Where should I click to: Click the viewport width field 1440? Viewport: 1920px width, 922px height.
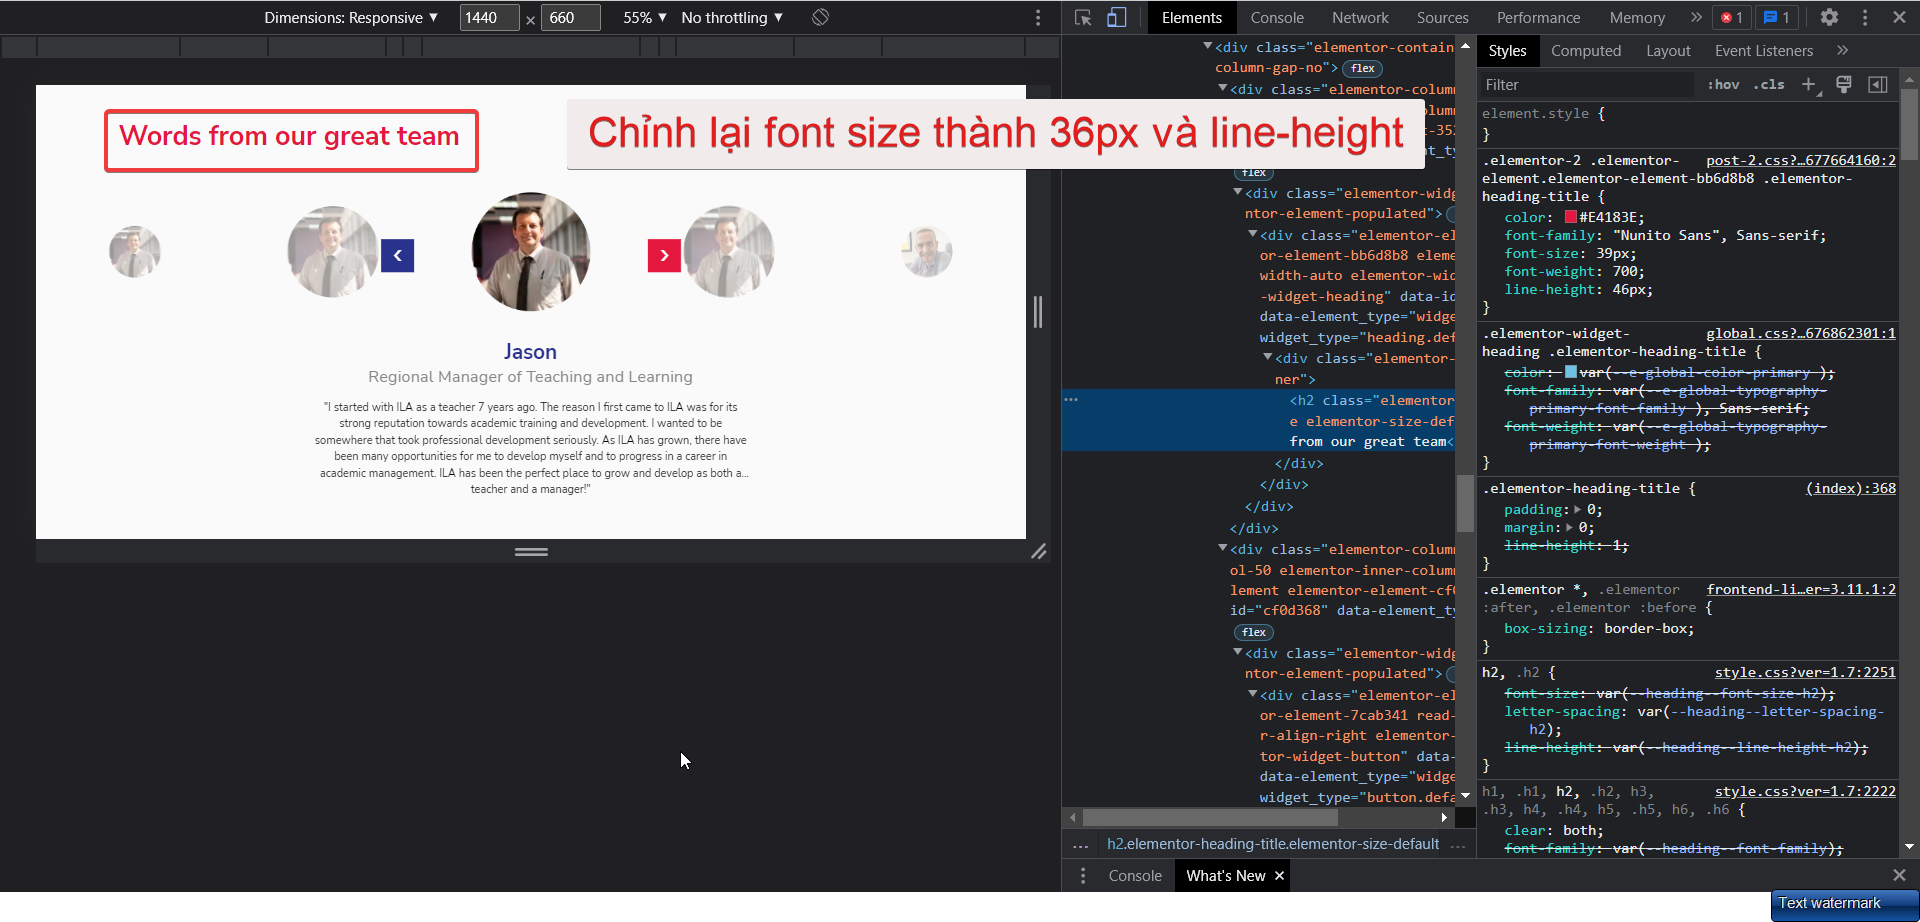(489, 17)
